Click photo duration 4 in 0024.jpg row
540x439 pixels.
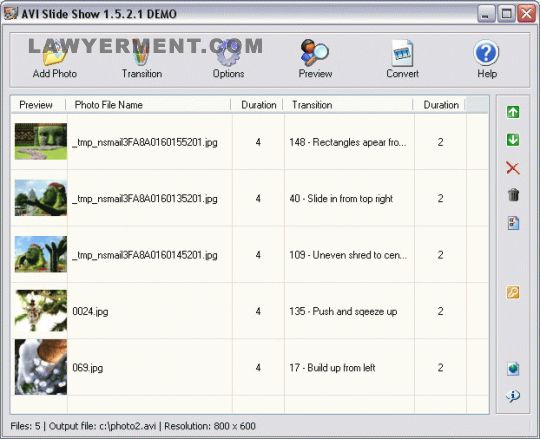(258, 312)
